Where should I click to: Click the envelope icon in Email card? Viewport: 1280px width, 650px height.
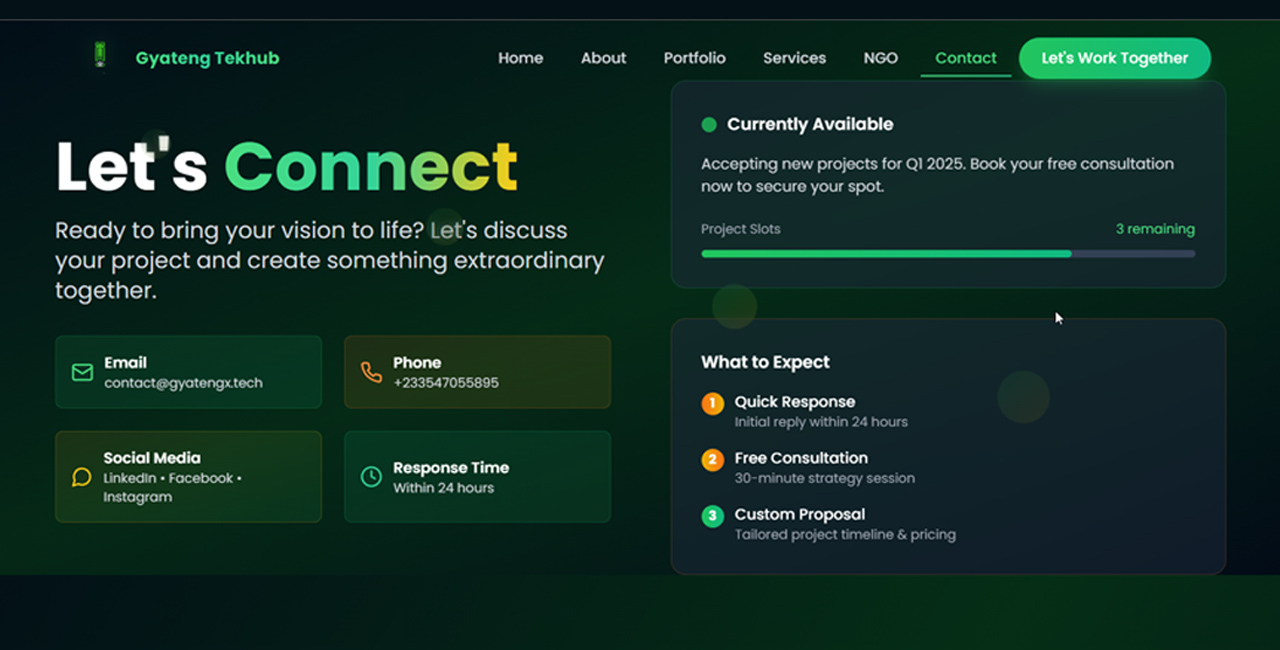coord(82,372)
